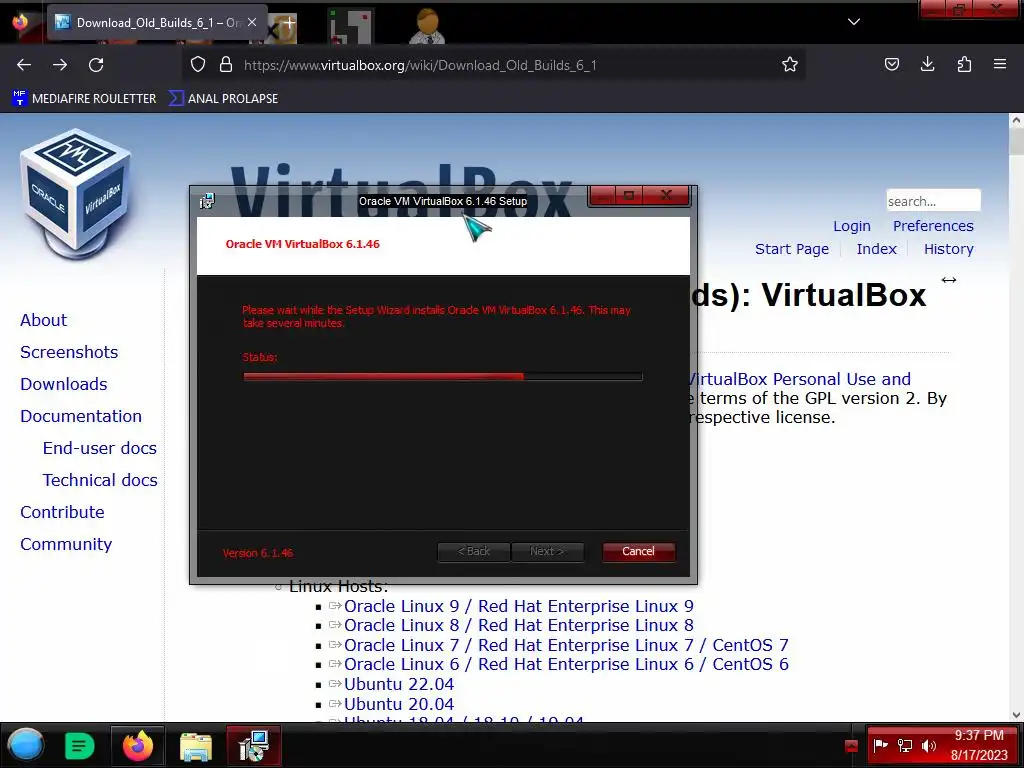Screen dimensions: 1024x768
Task: Click the scrollbar down arrow
Action: click(1016, 714)
